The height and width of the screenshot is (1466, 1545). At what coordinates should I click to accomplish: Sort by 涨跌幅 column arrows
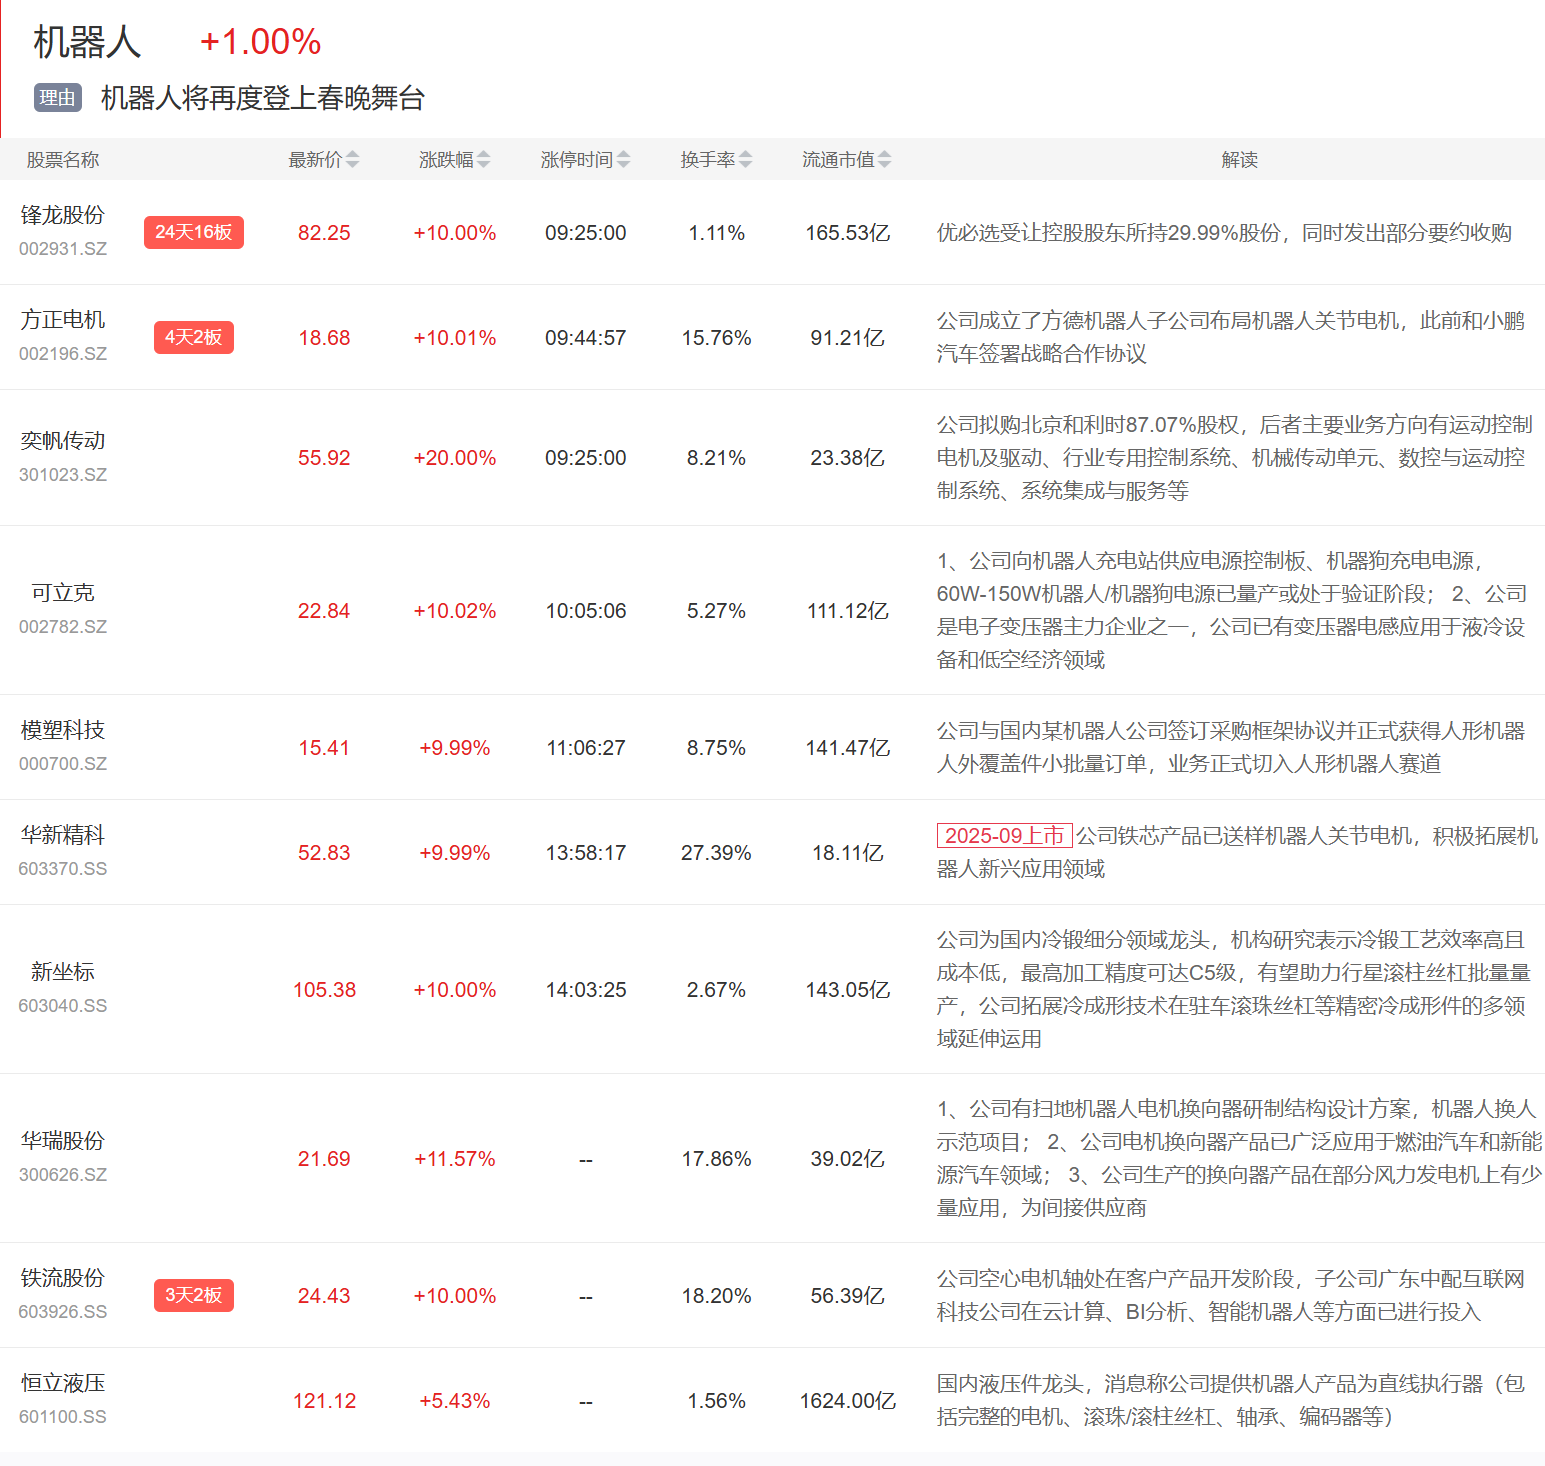pyautogui.click(x=483, y=160)
